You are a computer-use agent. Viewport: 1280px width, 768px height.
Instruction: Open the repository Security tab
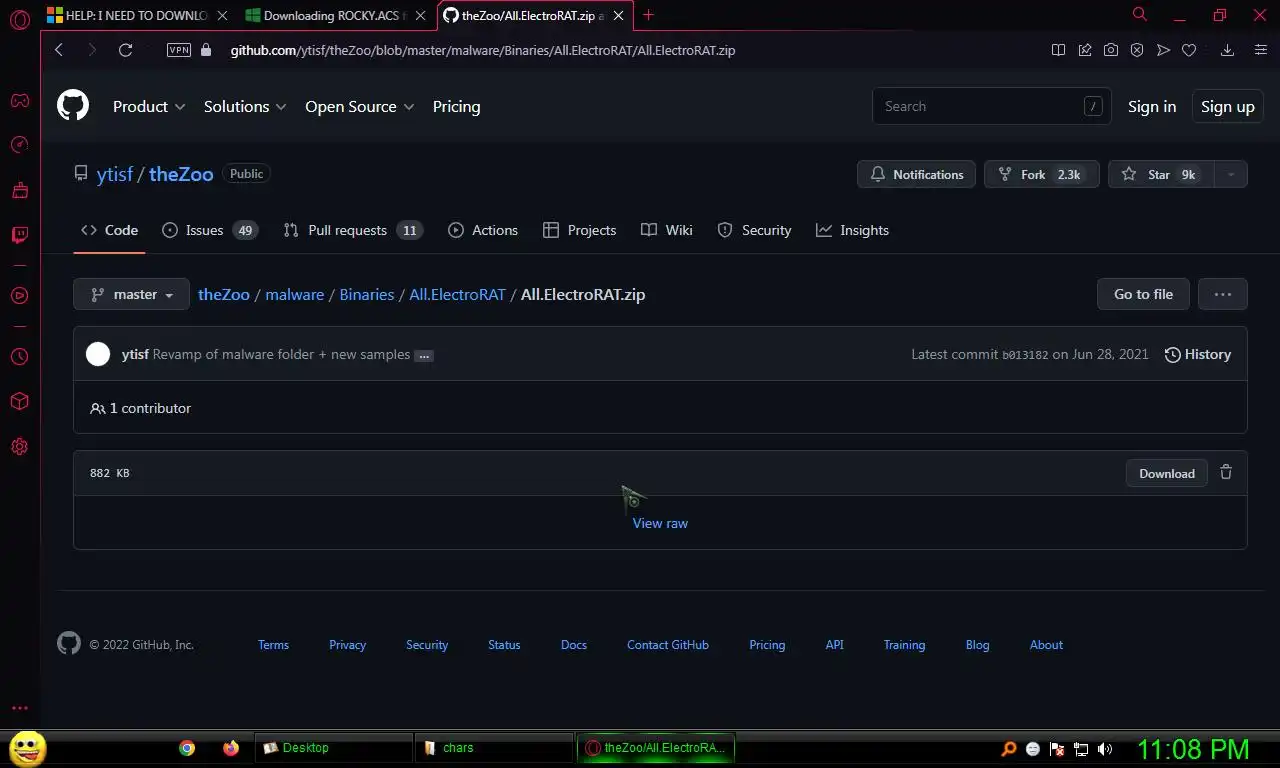coord(754,230)
